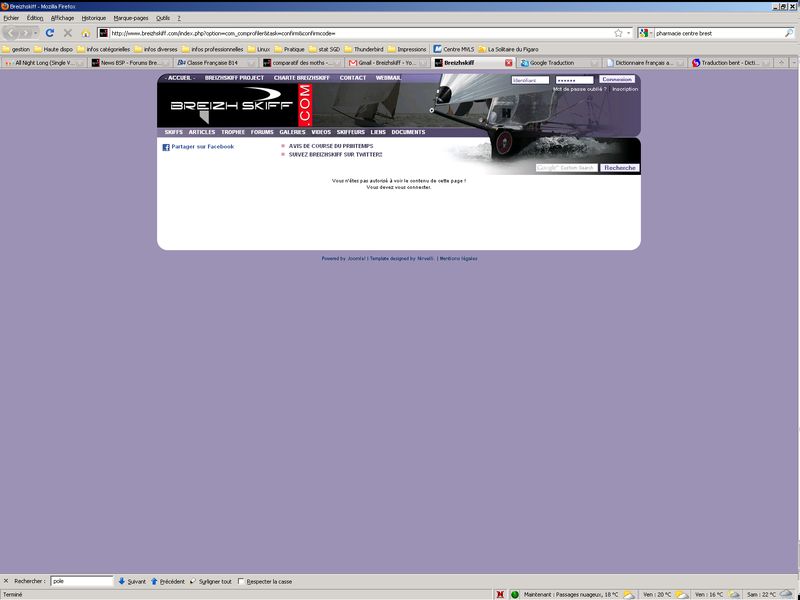Viewport: 800px width, 600px height.
Task: Click the site favicon in the address bar
Action: point(104,33)
